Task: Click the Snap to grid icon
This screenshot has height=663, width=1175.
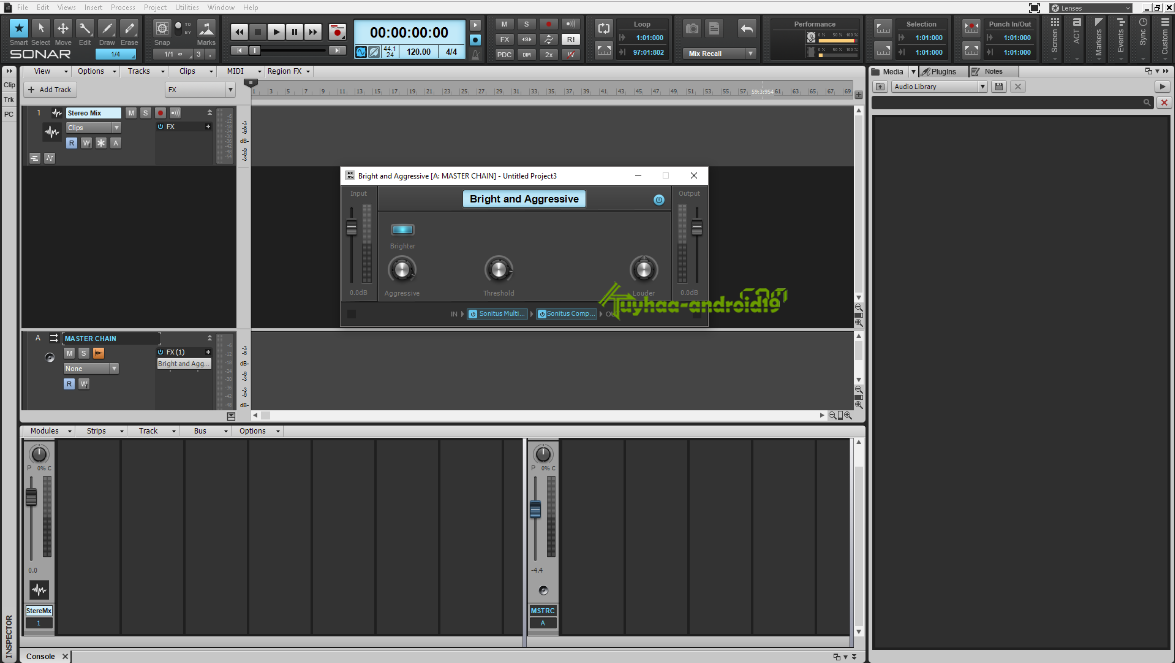Action: coord(162,28)
